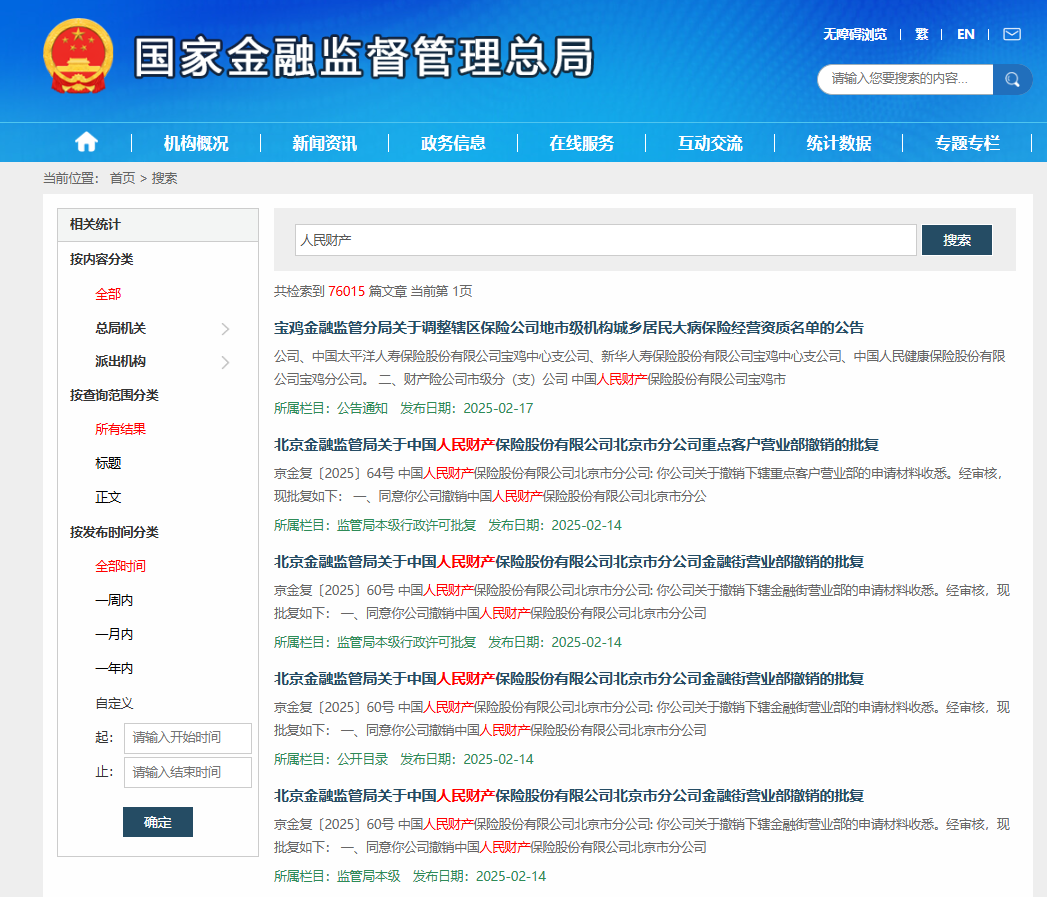Focus the 人民财产 search query box

pos(606,240)
